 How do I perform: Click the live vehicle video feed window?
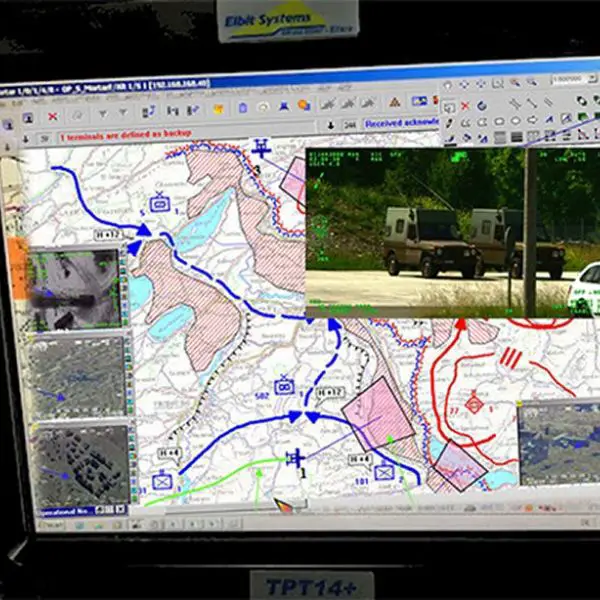point(440,232)
